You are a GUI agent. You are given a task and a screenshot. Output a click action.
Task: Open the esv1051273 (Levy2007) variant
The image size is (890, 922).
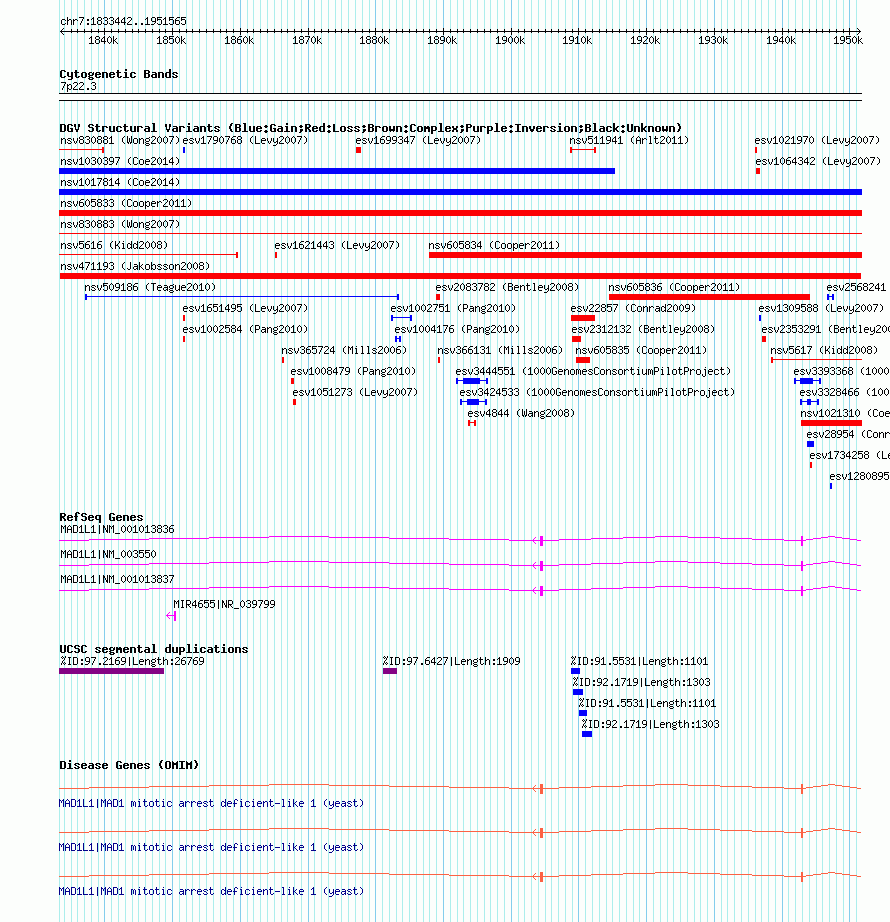tap(355, 392)
